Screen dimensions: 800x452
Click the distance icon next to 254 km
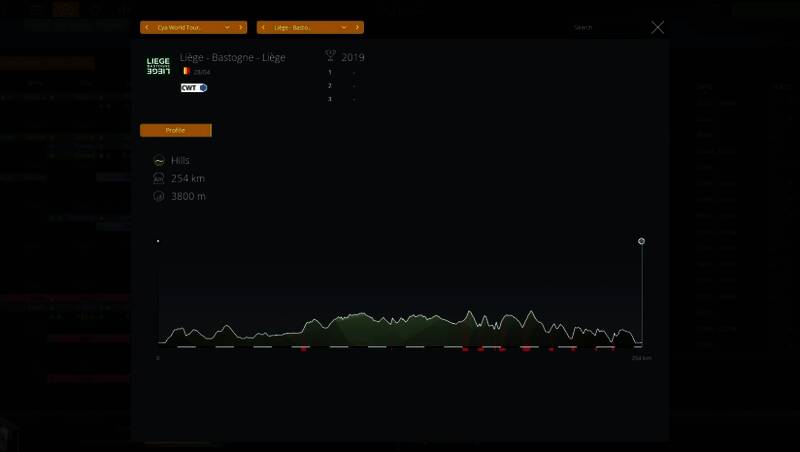coord(159,178)
